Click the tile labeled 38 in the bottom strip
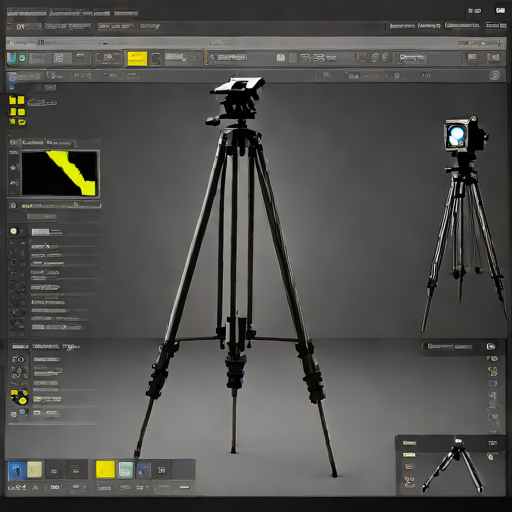This screenshot has width=512, height=512. pos(162,470)
